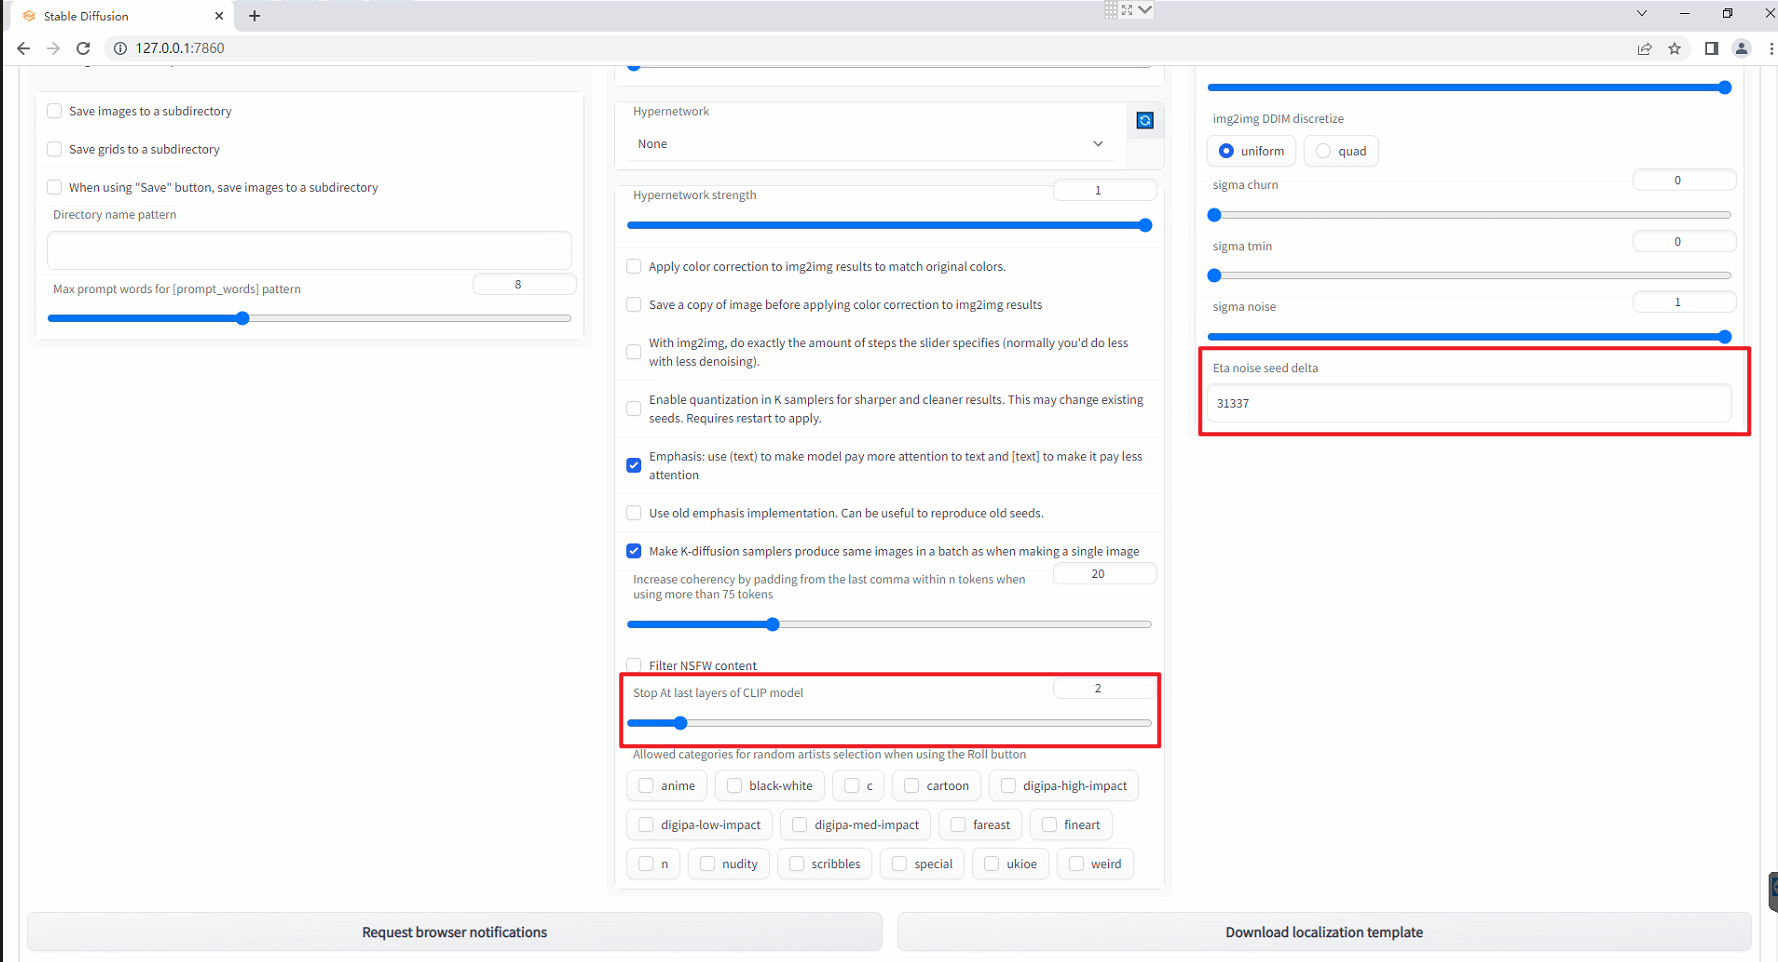Open the browser three-dot menu
Image resolution: width=1778 pixels, height=962 pixels.
[x=1771, y=48]
